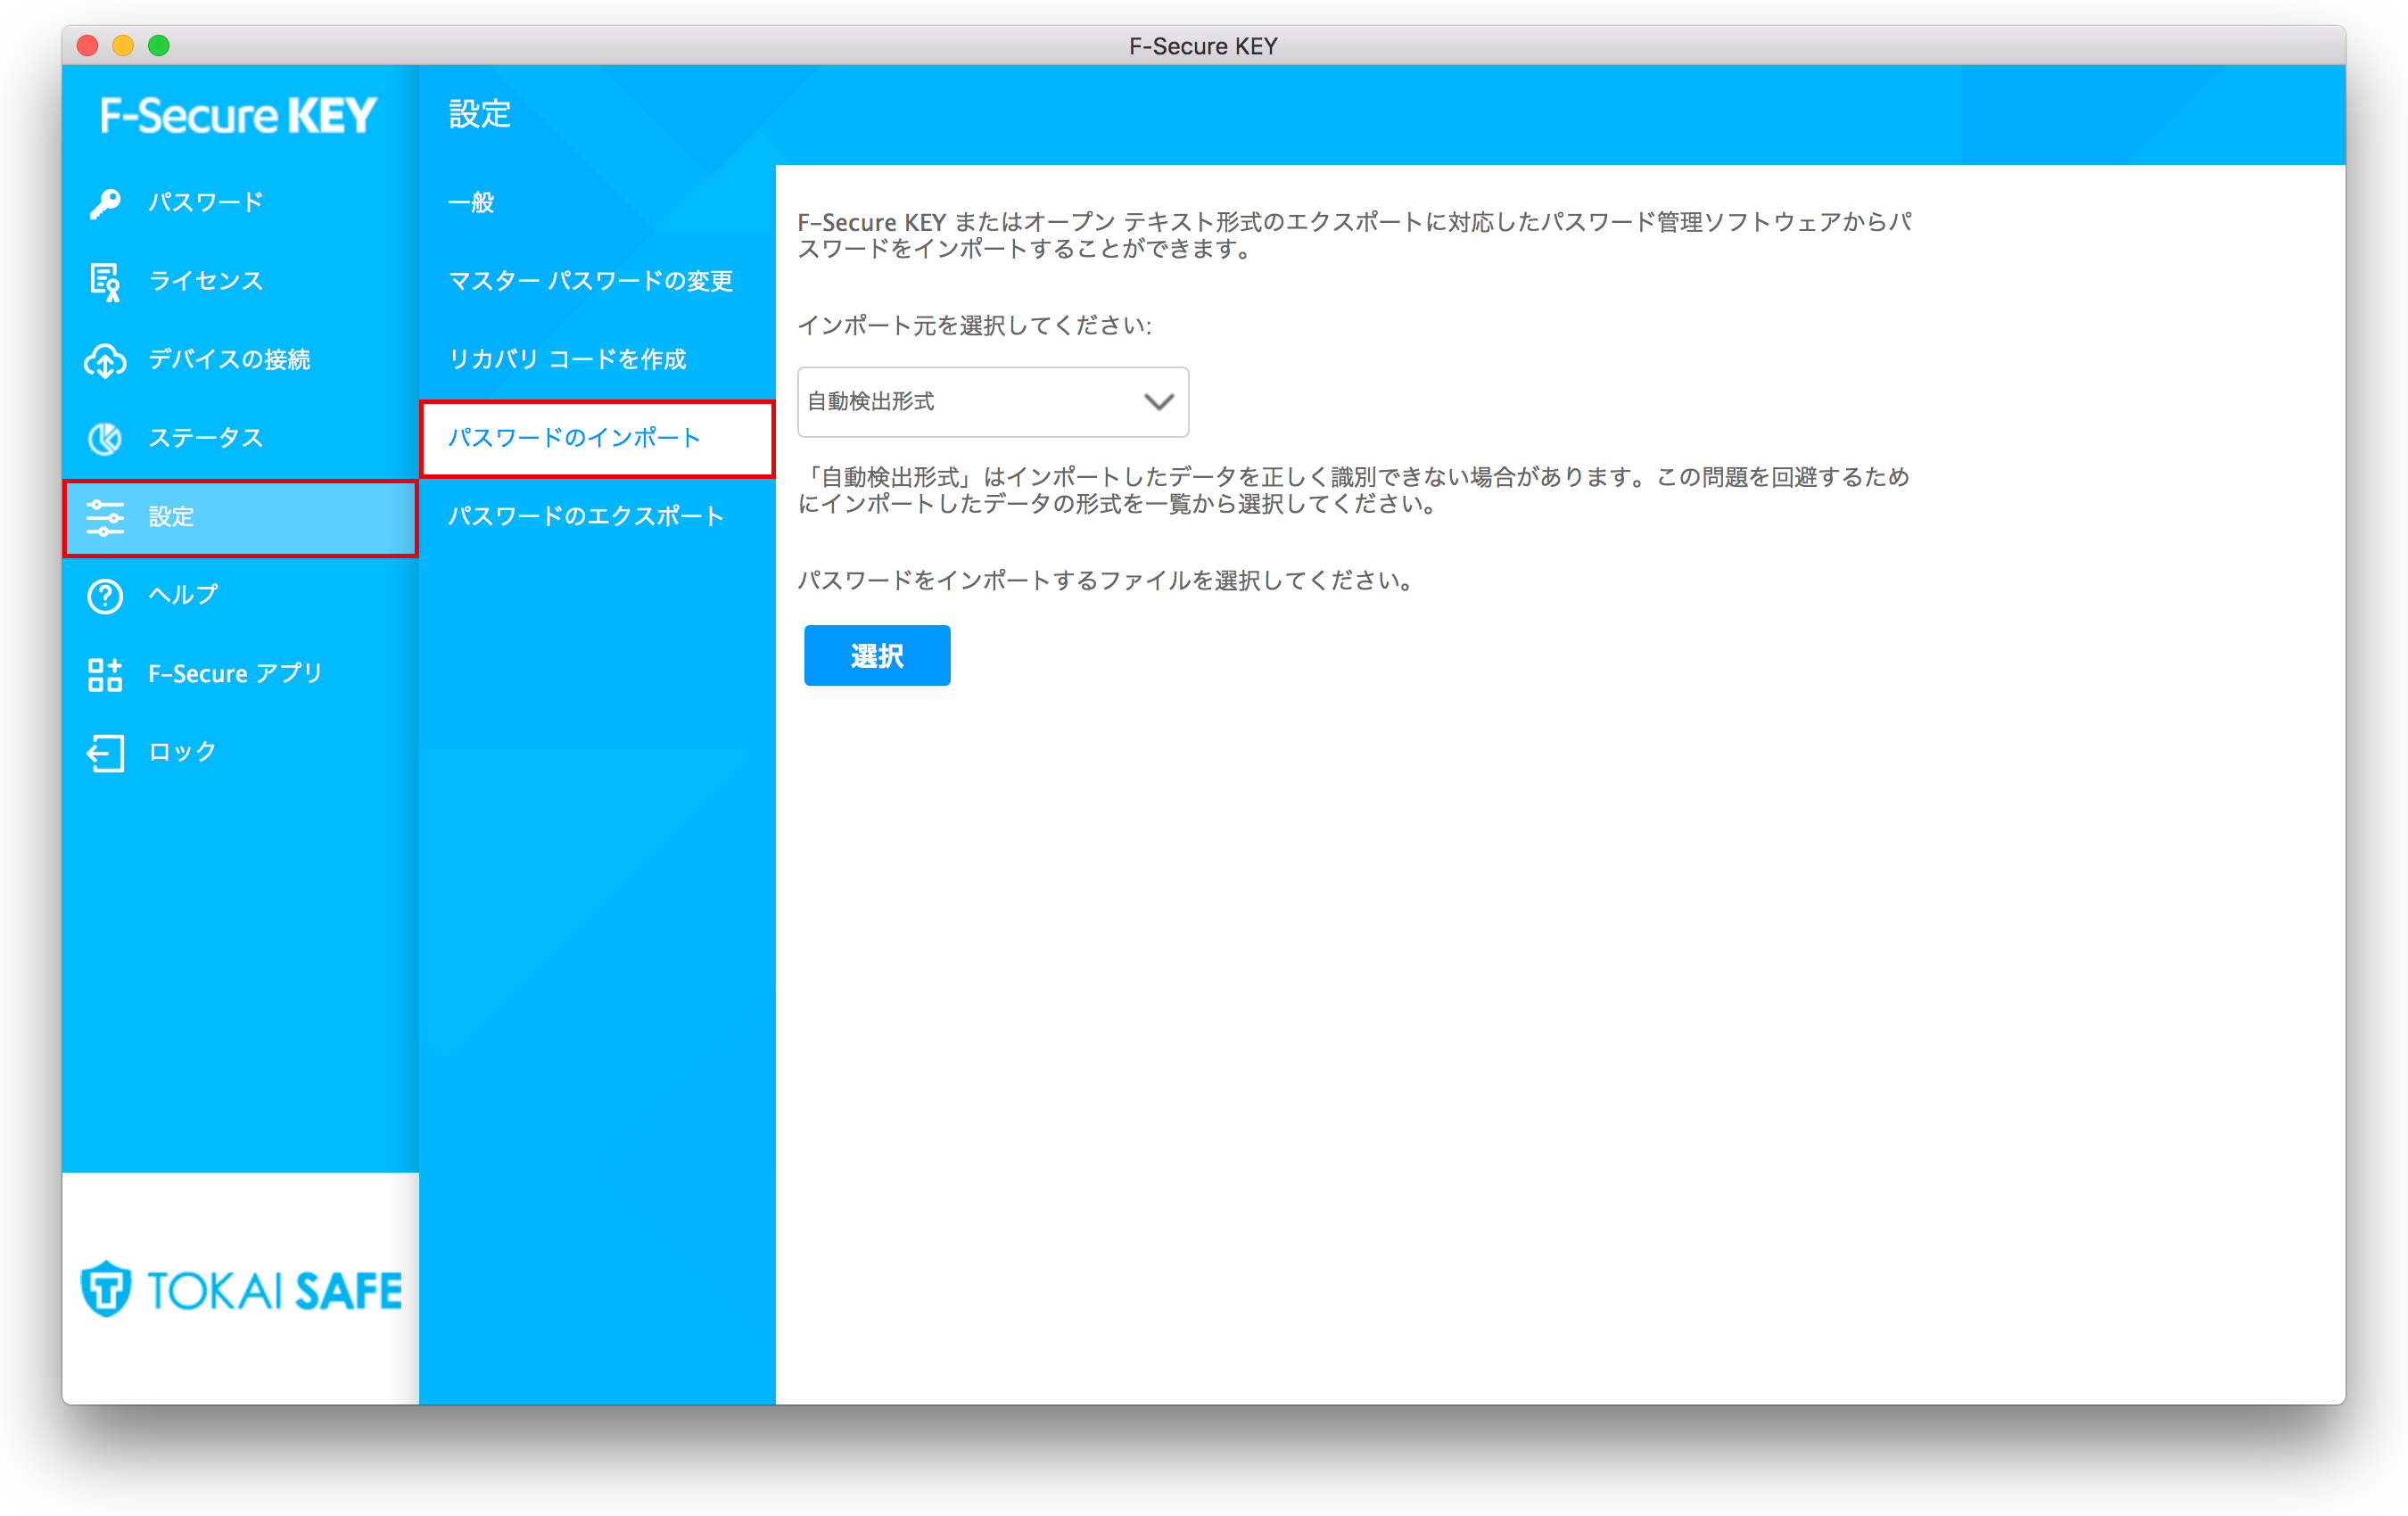The width and height of the screenshot is (2408, 1516).
Task: Open the 一般 settings section
Action: click(x=471, y=203)
